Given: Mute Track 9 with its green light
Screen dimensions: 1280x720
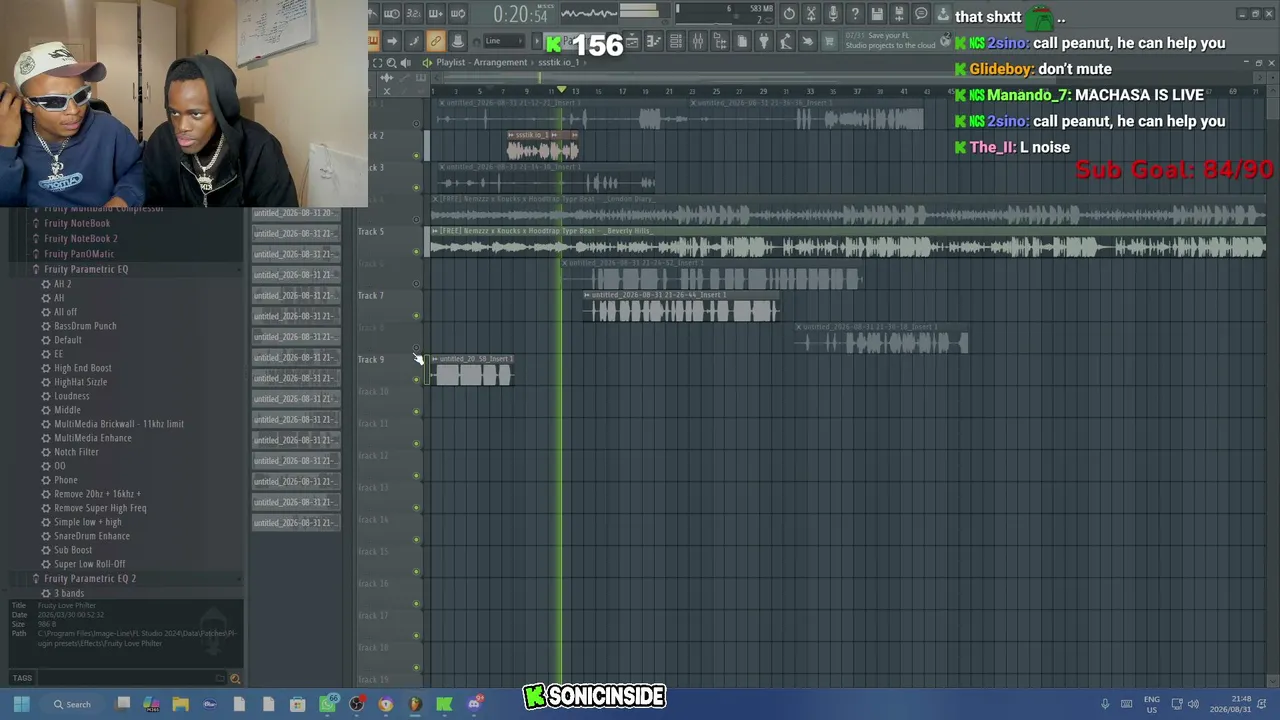Looking at the screenshot, I should pyautogui.click(x=417, y=380).
